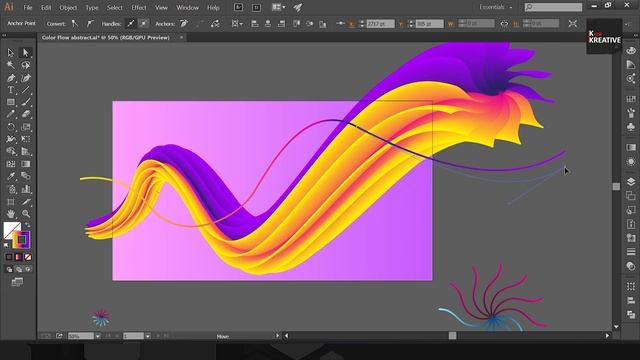Open the Color panel in right dock
Image resolution: width=640 pixels, height=360 pixels.
tap(631, 51)
